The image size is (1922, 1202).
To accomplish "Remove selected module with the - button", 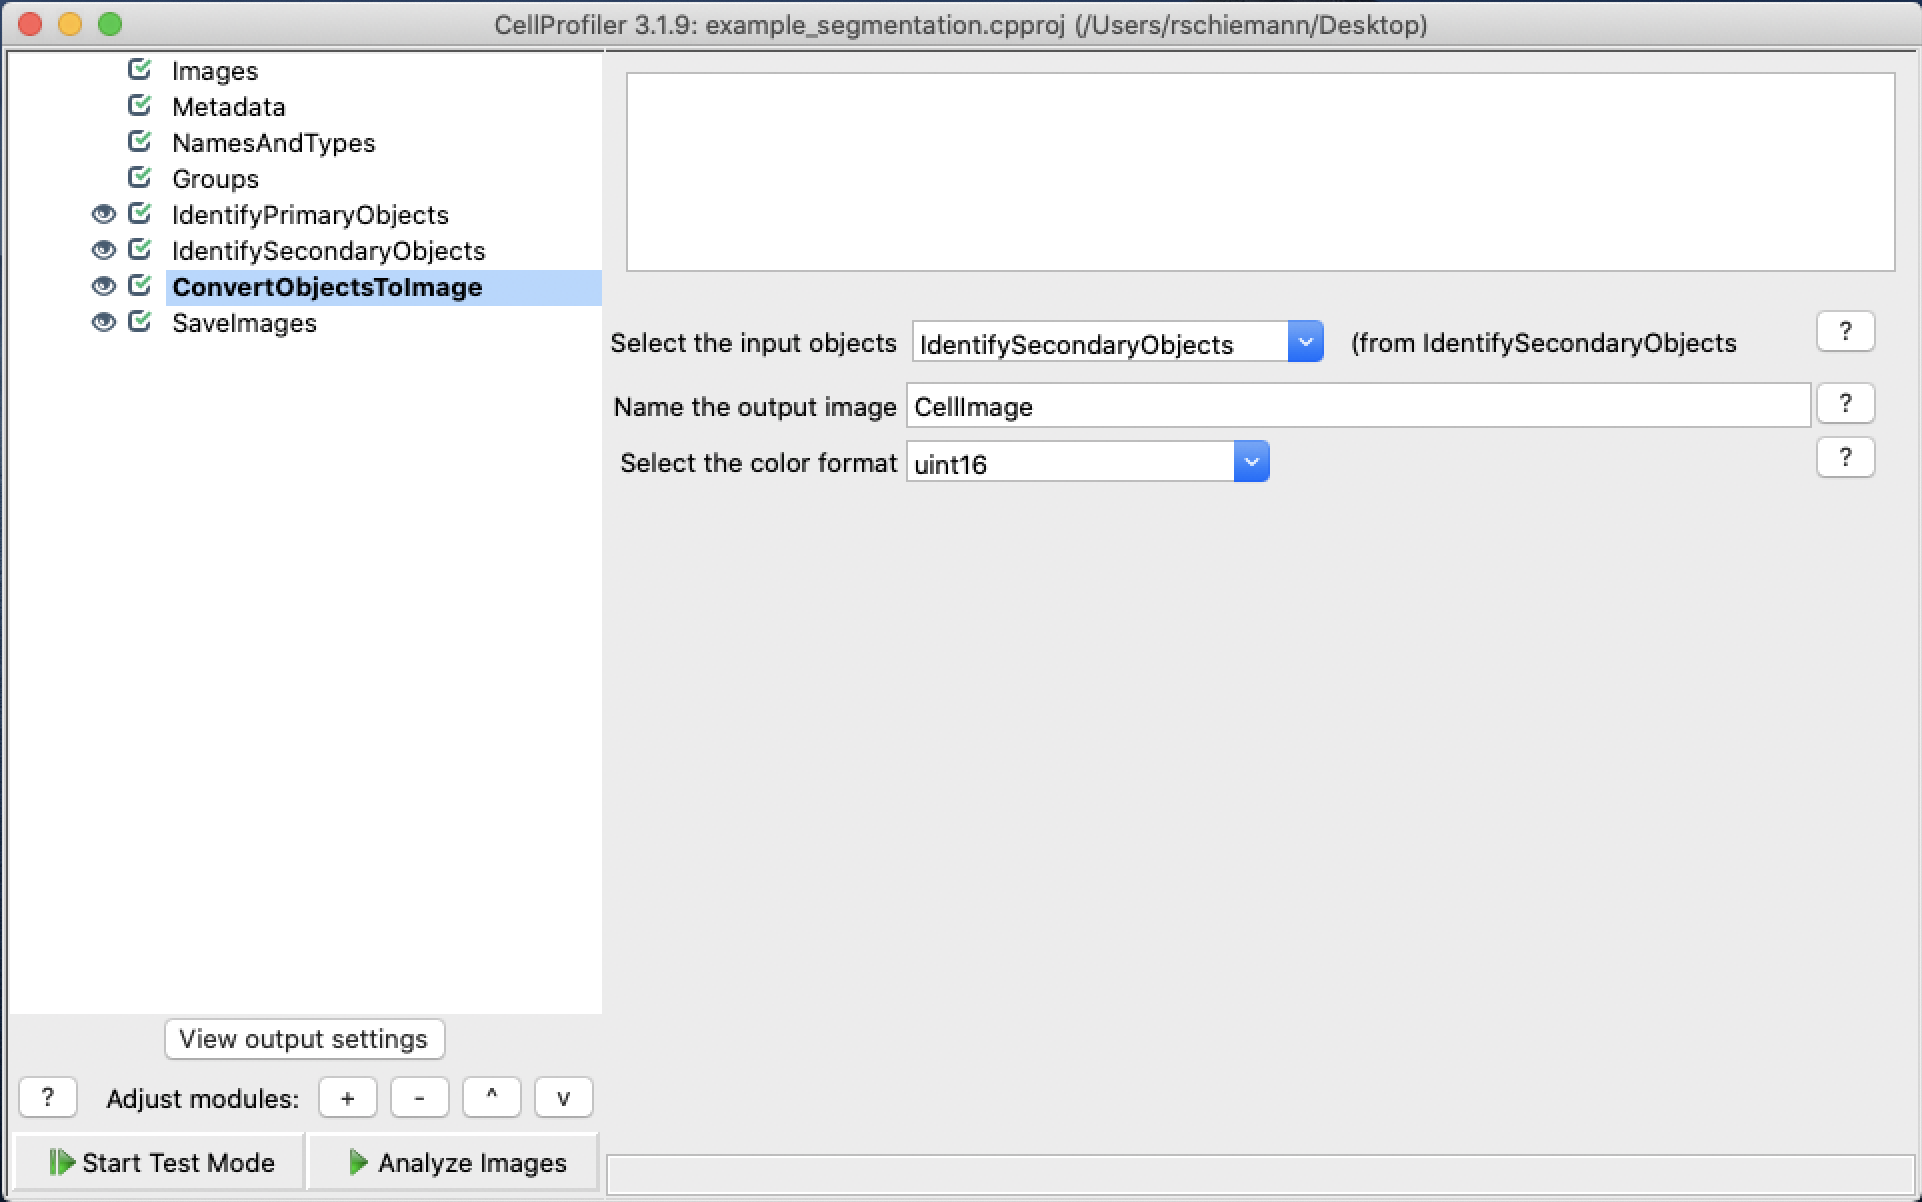I will pos(419,1098).
